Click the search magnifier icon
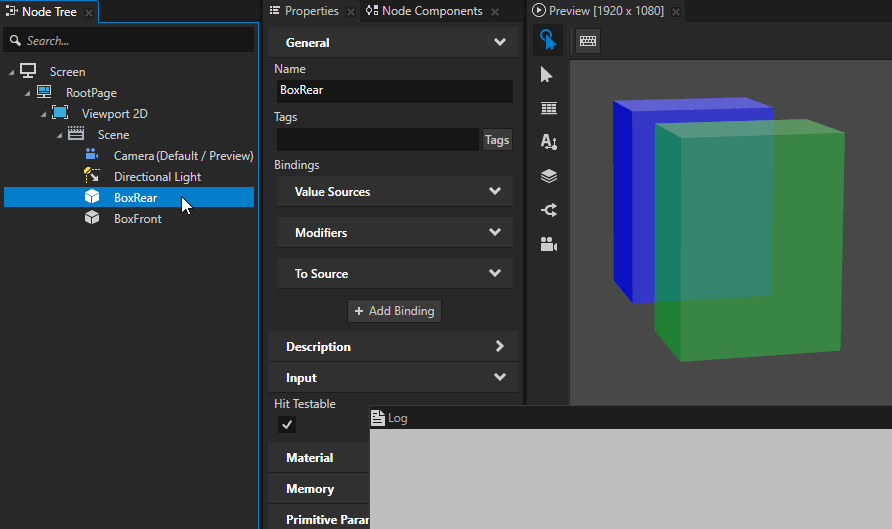The image size is (892, 529). [x=15, y=40]
